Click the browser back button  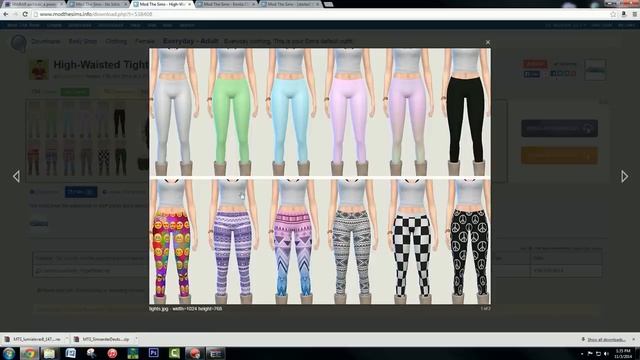pos(6,14)
